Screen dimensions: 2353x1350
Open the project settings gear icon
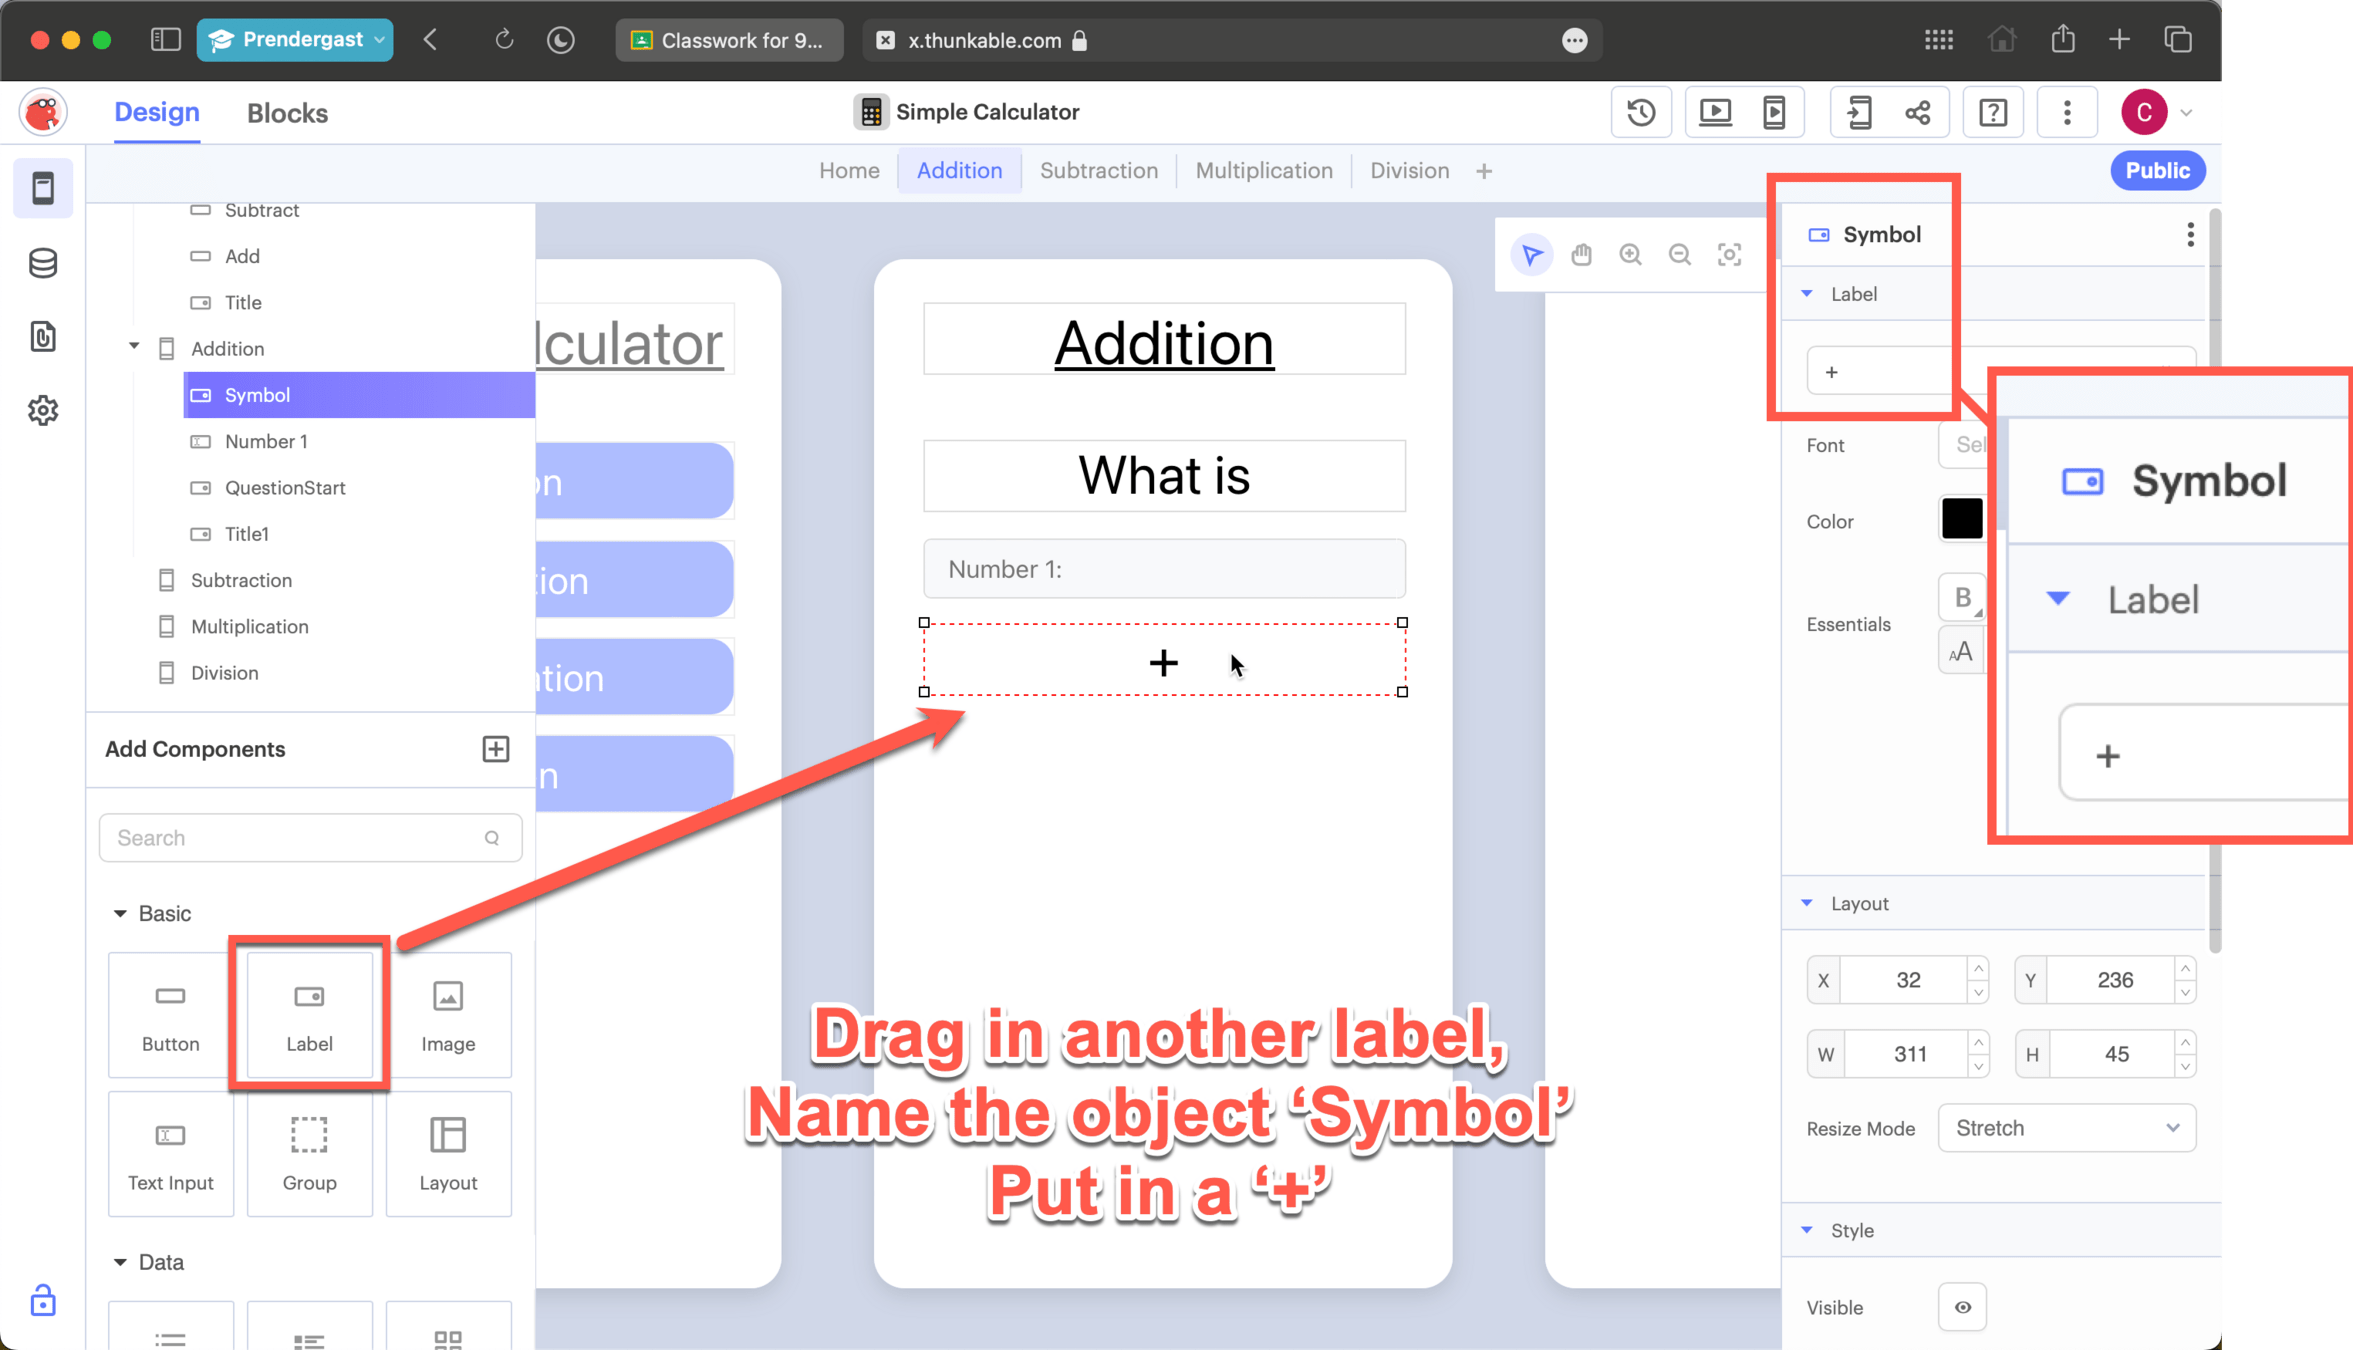click(x=43, y=410)
